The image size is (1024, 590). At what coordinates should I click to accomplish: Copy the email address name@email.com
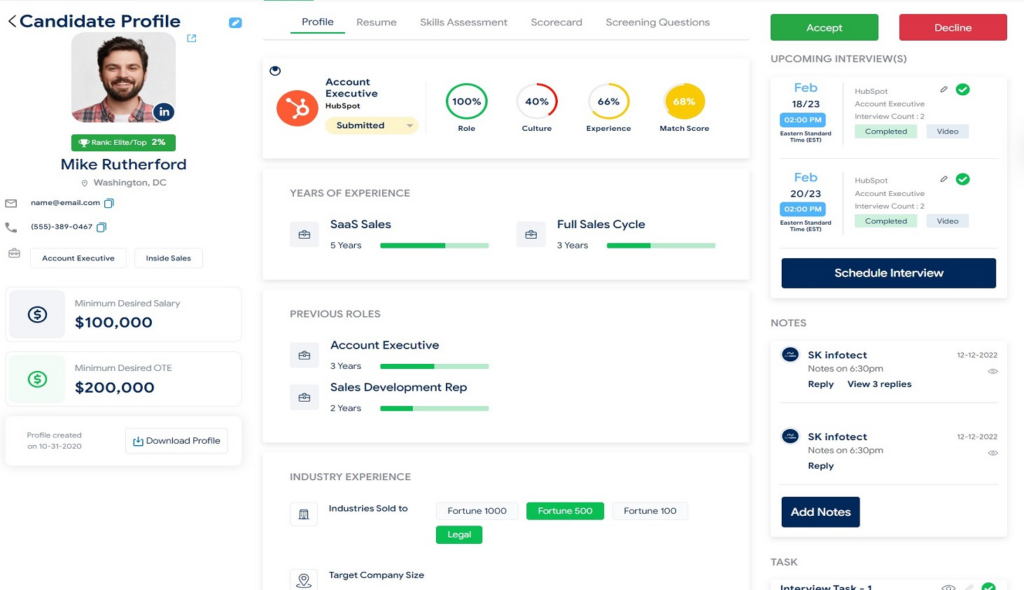click(109, 203)
